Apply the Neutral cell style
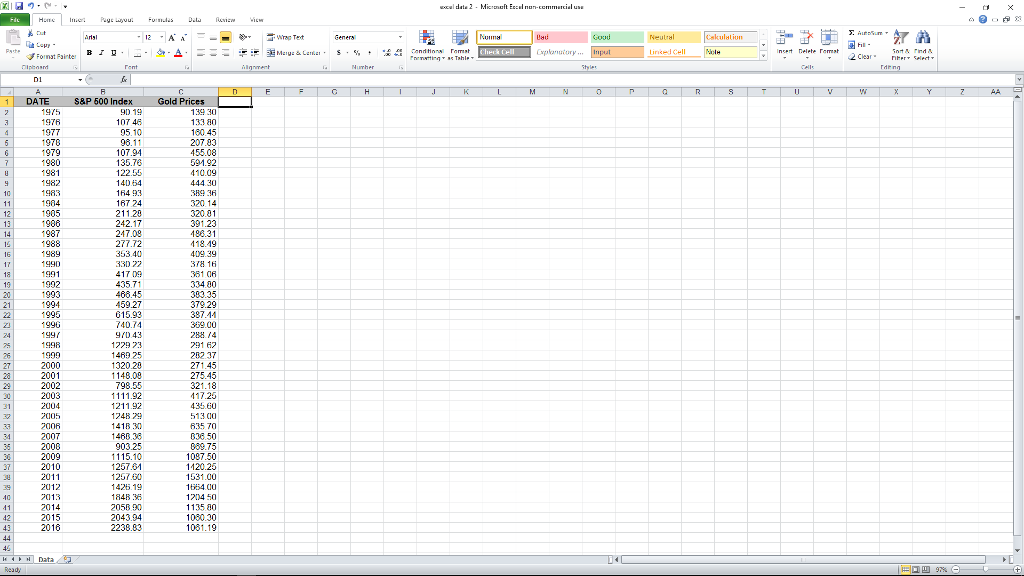Viewport: 1024px width, 576px height. point(674,37)
